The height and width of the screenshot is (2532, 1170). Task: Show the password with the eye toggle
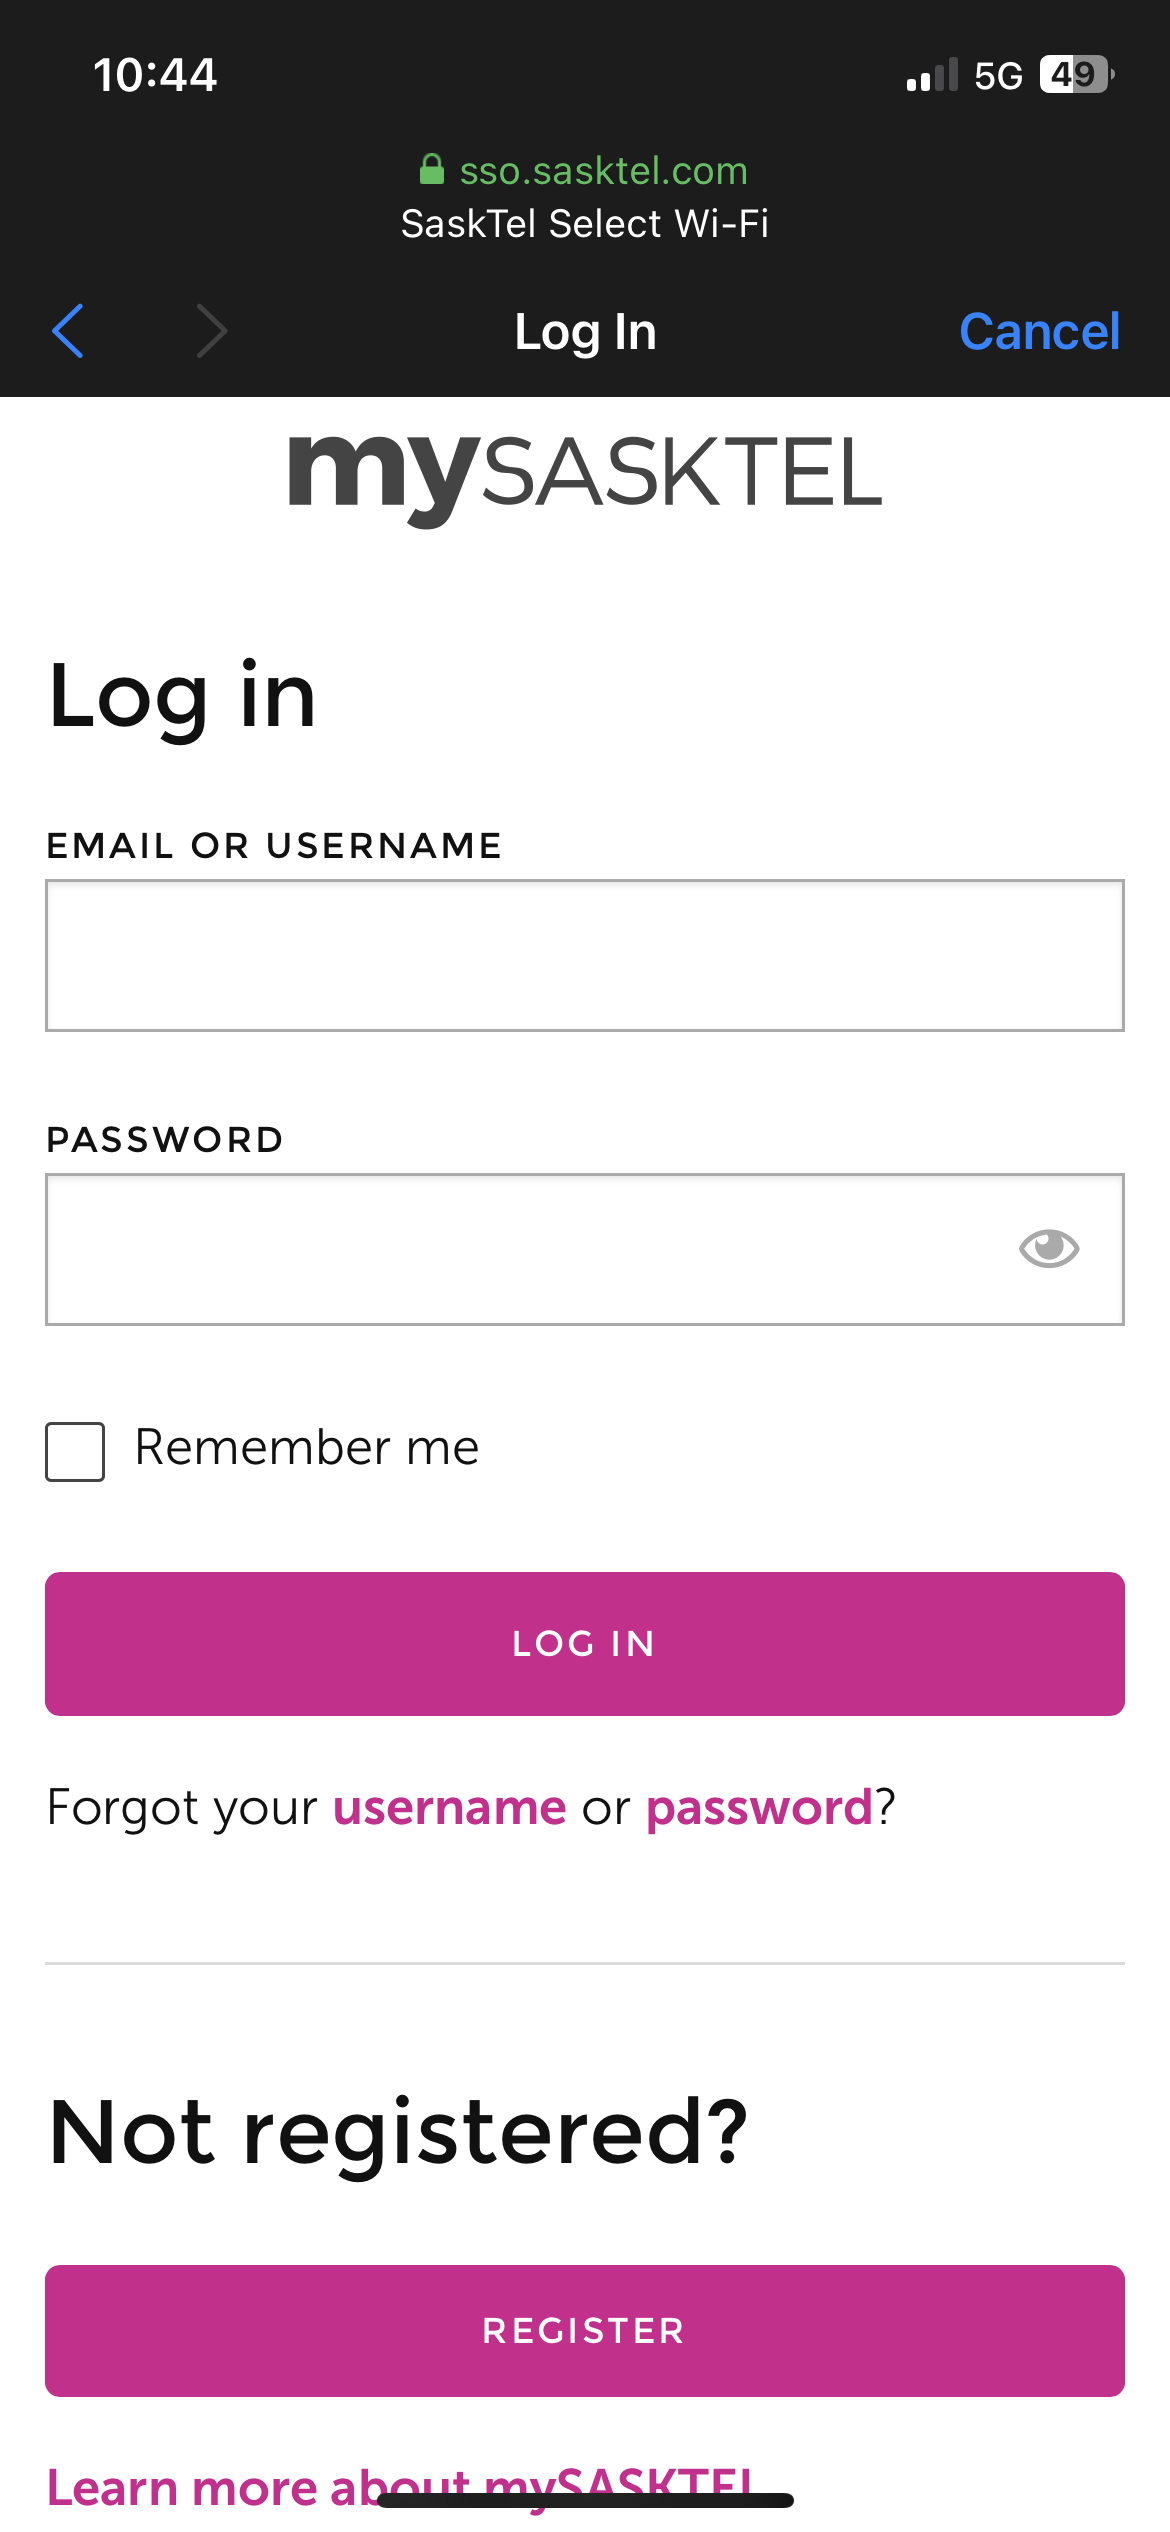[1050, 1247]
